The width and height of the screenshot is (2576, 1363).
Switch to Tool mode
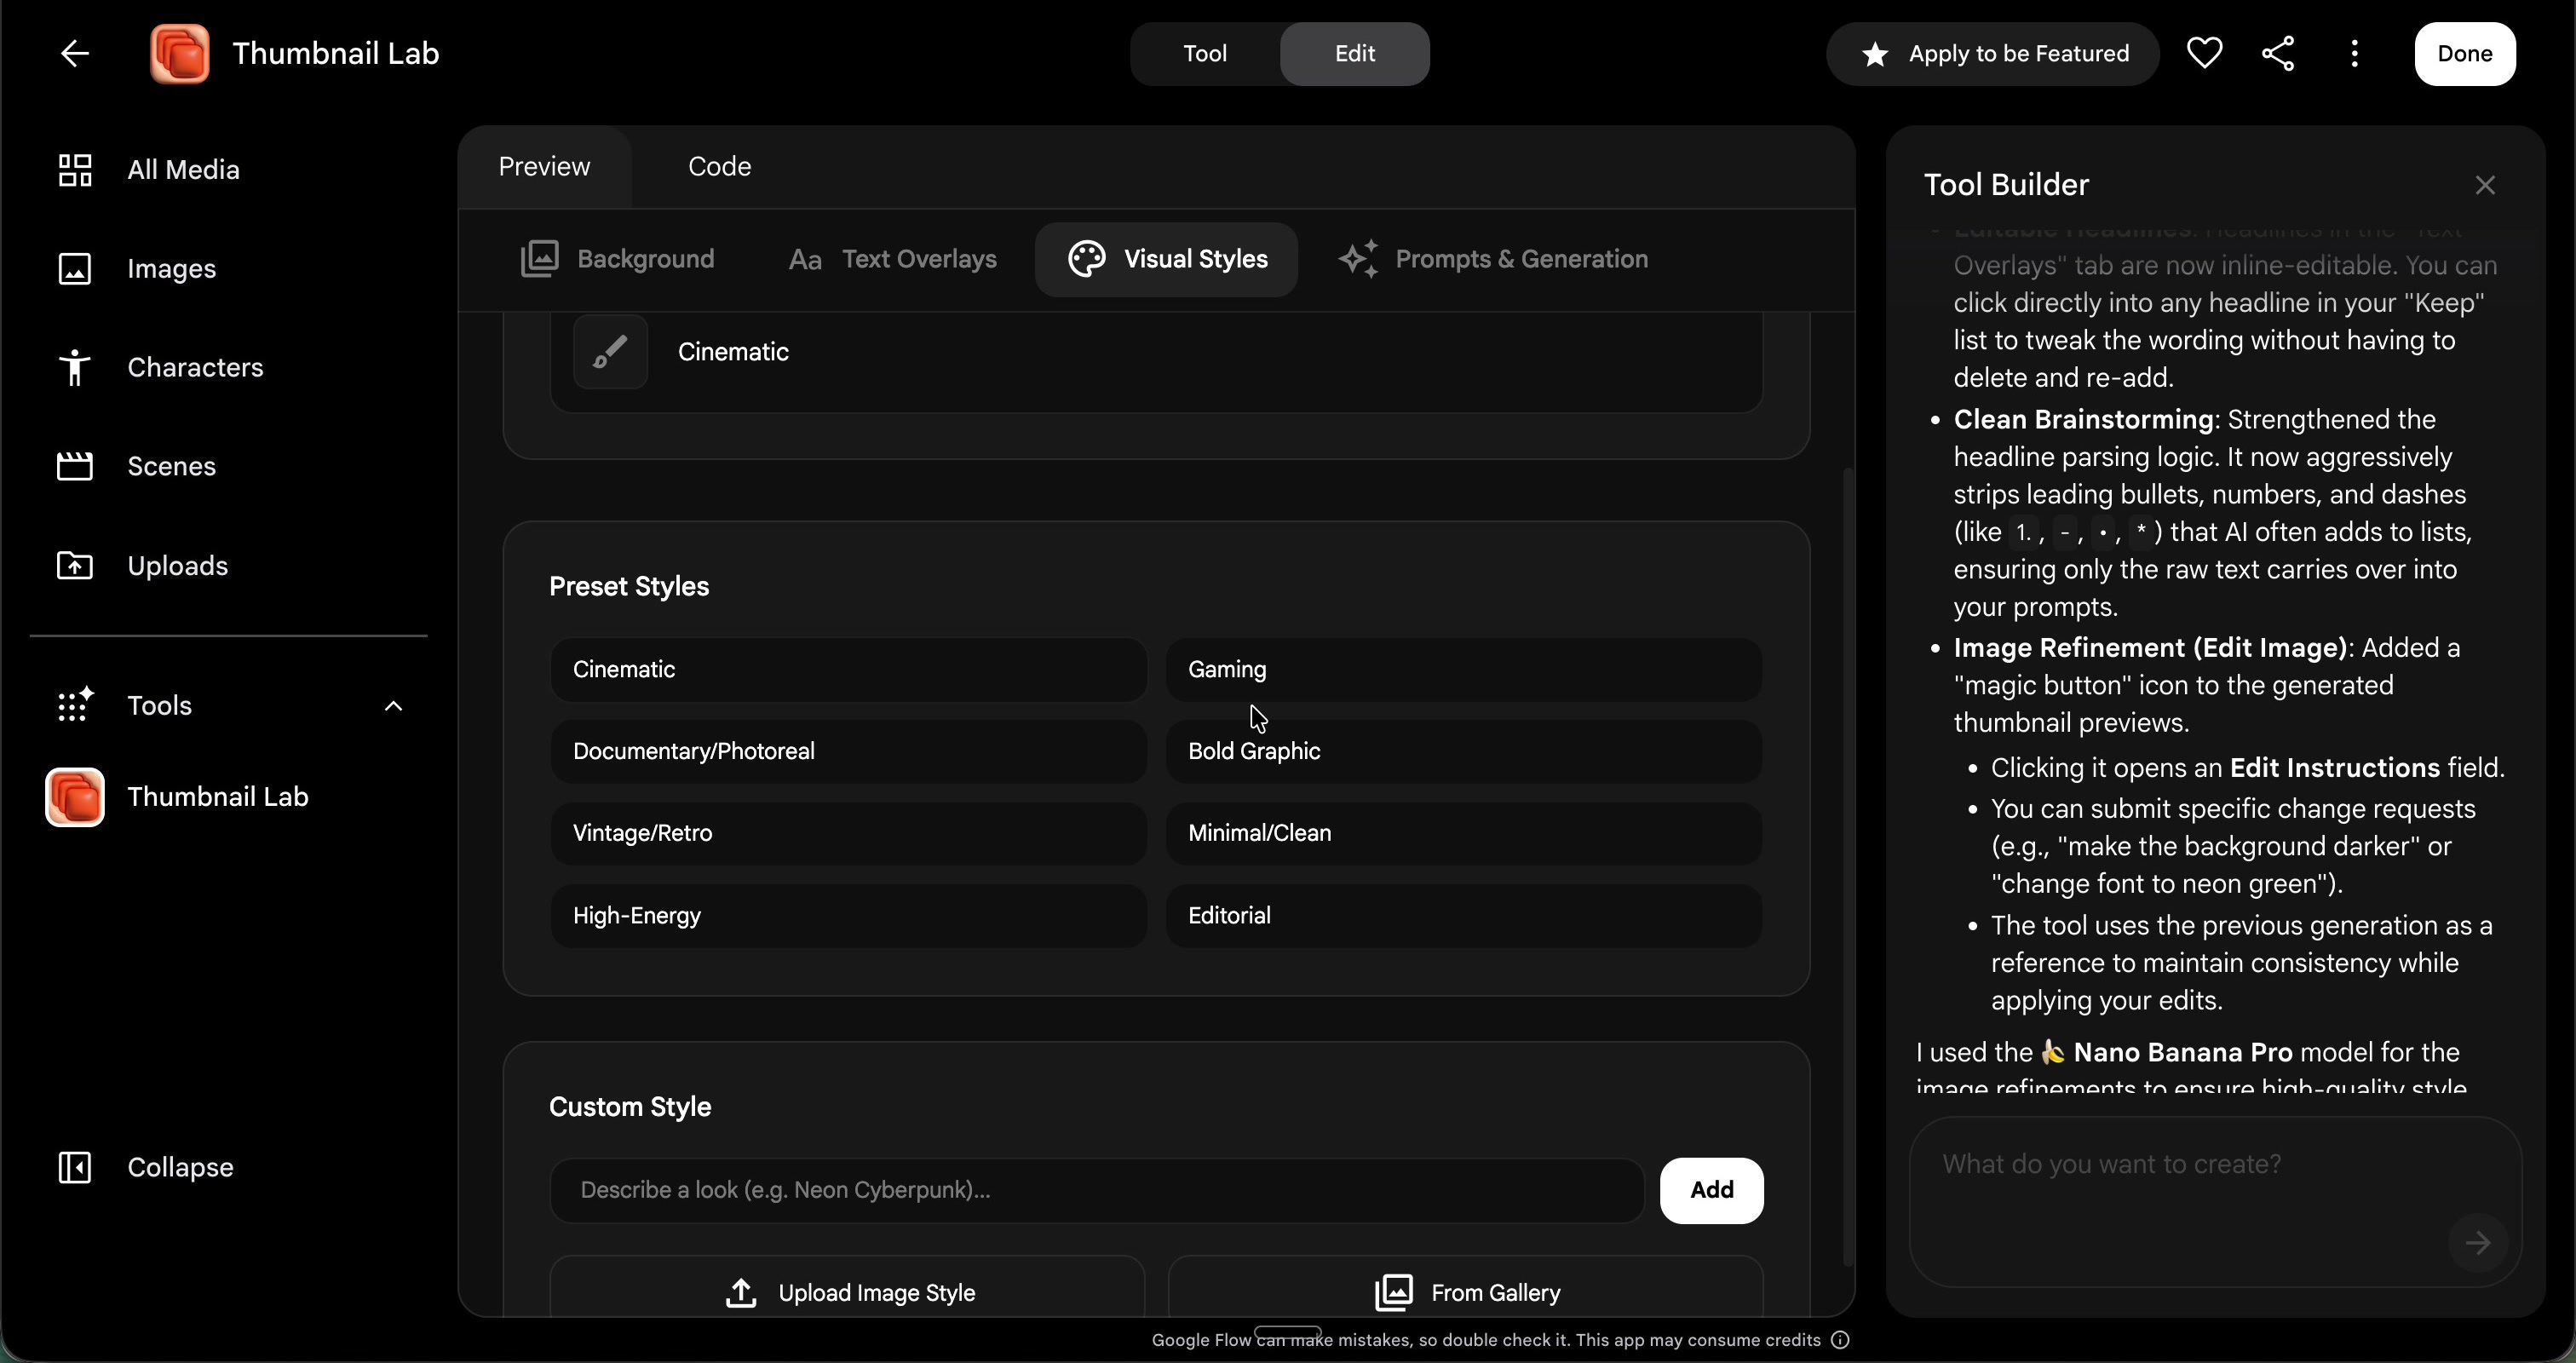pyautogui.click(x=1205, y=54)
